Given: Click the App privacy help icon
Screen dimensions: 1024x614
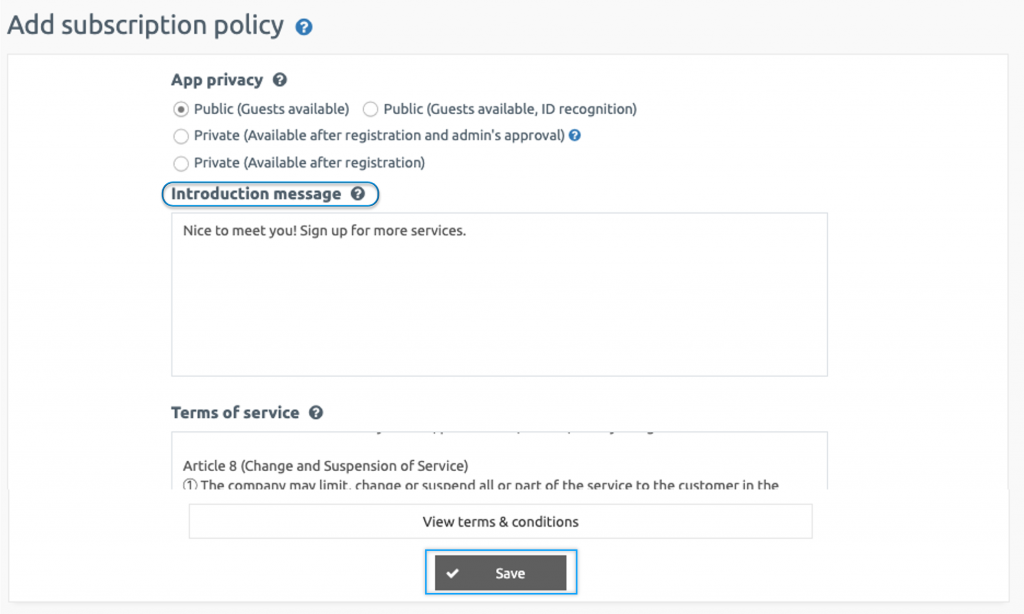Looking at the screenshot, I should (x=279, y=80).
